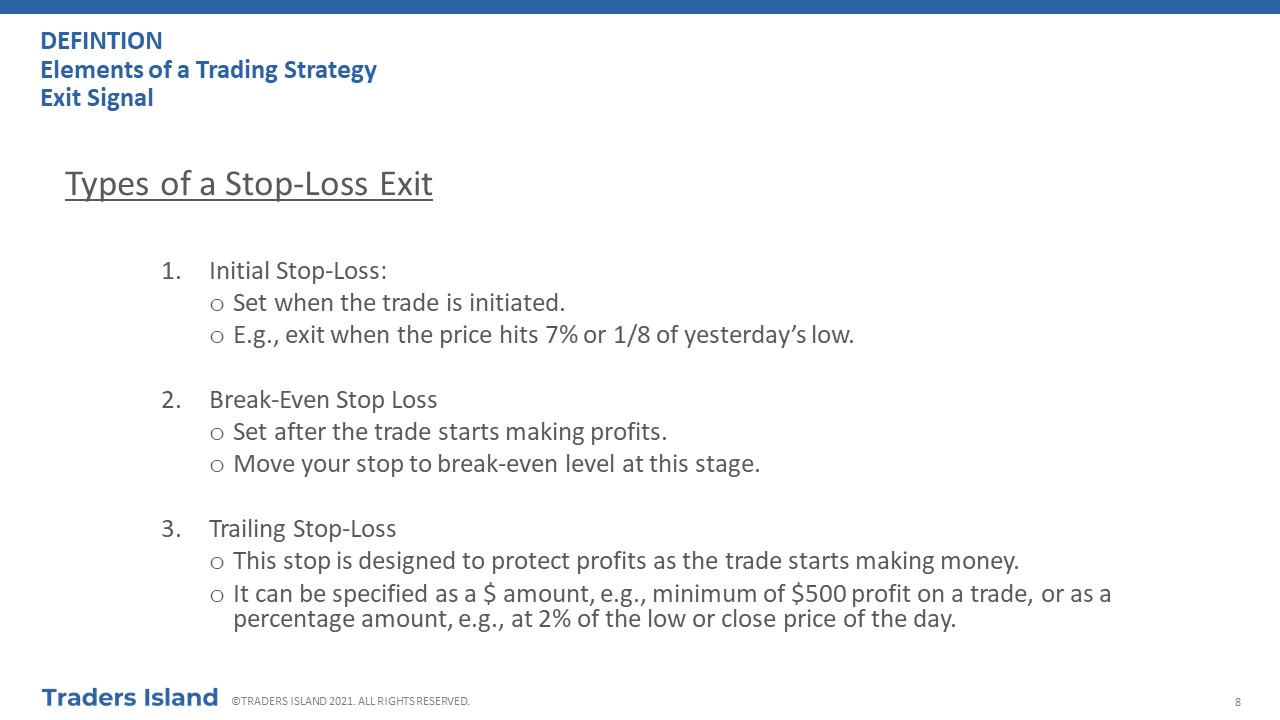Select the 'Elements of a Trading Strategy' title

coord(208,70)
